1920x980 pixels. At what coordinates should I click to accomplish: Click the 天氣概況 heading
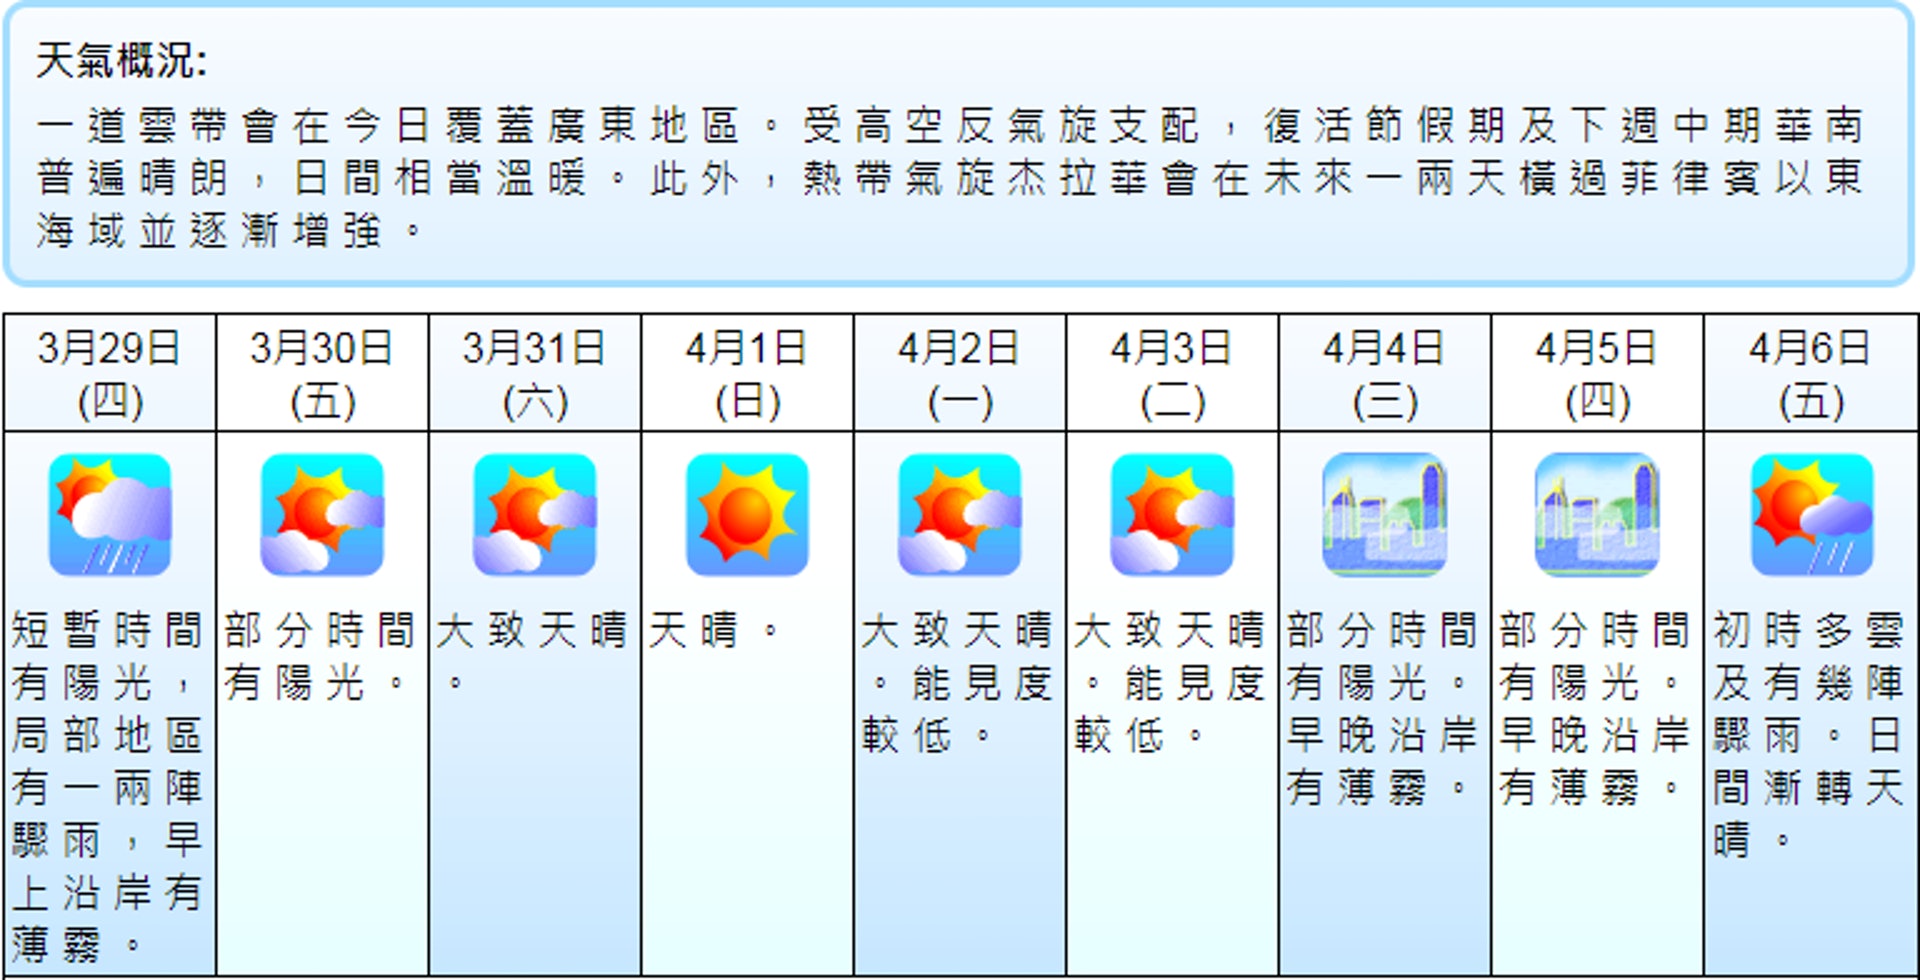pyautogui.click(x=122, y=61)
